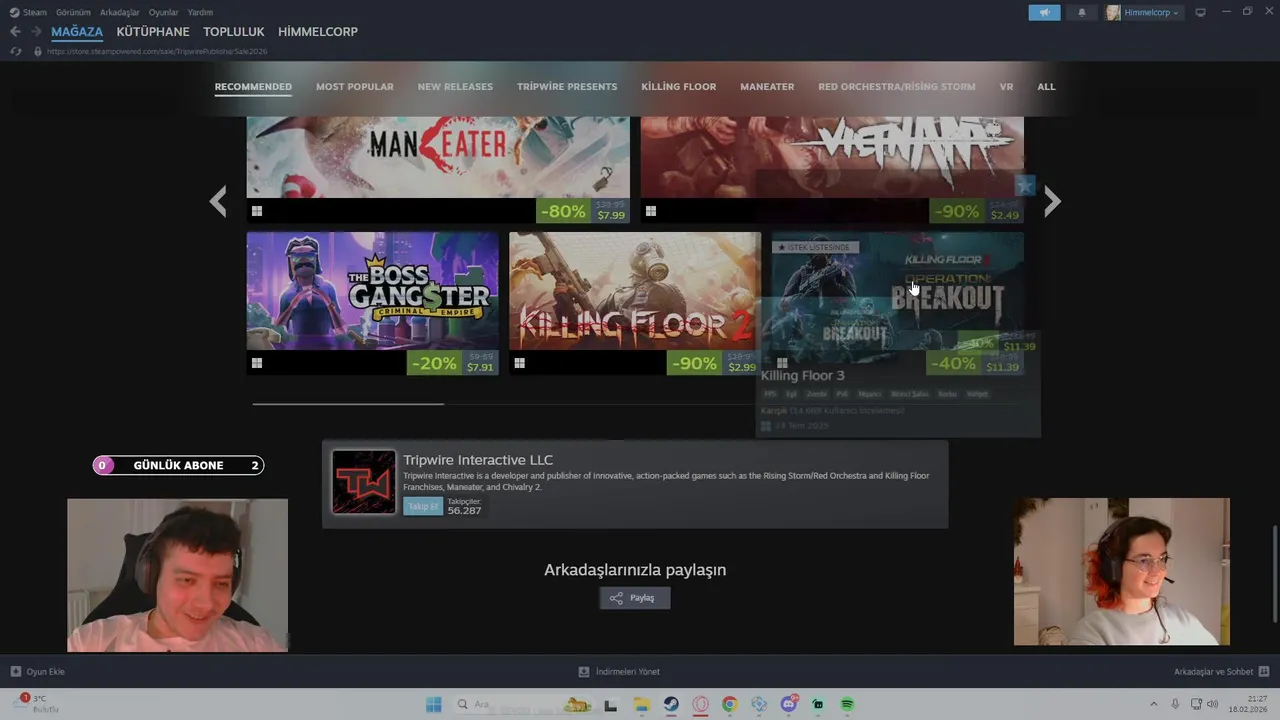The height and width of the screenshot is (720, 1280).
Task: Show hidden tray icons chevron
Action: (1153, 704)
